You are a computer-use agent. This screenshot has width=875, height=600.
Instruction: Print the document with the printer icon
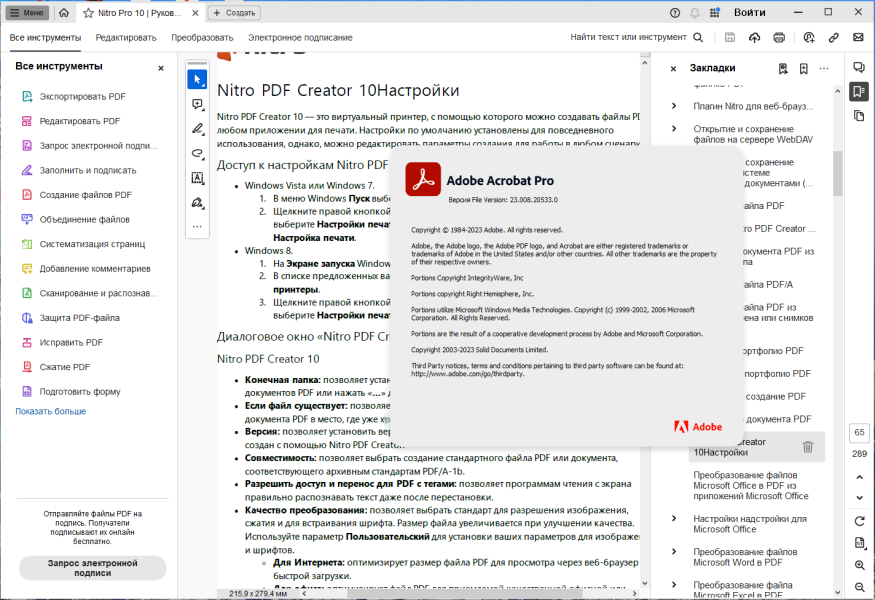point(779,37)
